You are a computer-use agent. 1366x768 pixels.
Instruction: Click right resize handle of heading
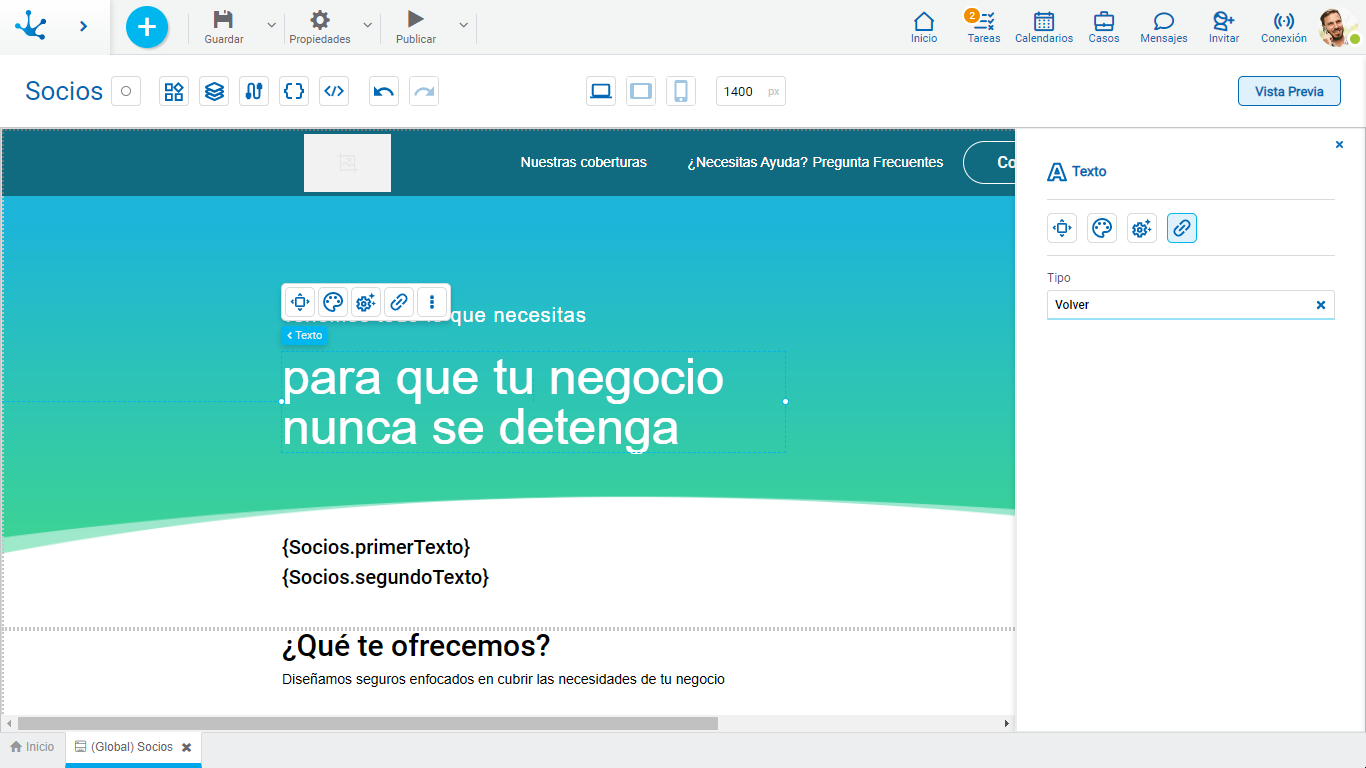[785, 401]
